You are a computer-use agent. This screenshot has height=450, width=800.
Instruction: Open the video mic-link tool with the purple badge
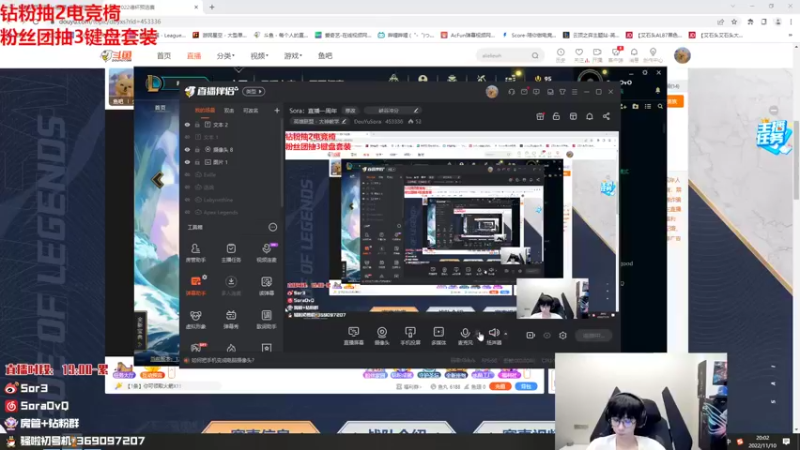[x=266, y=253]
